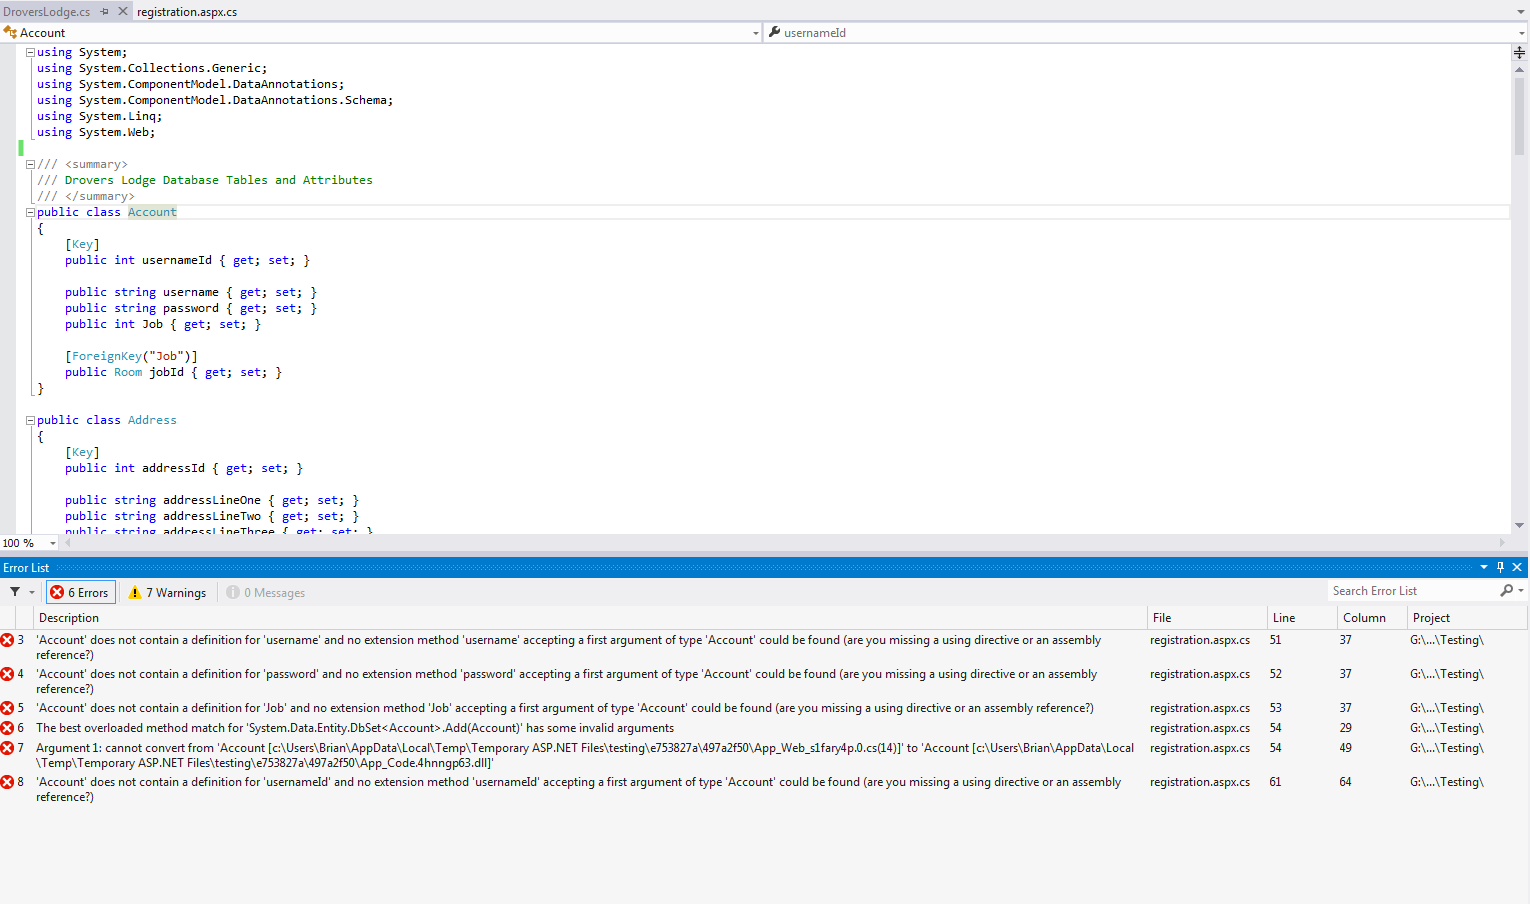Screen dimensions: 1530x904
Task: Open the Account class navigation dropdown
Action: pos(756,33)
